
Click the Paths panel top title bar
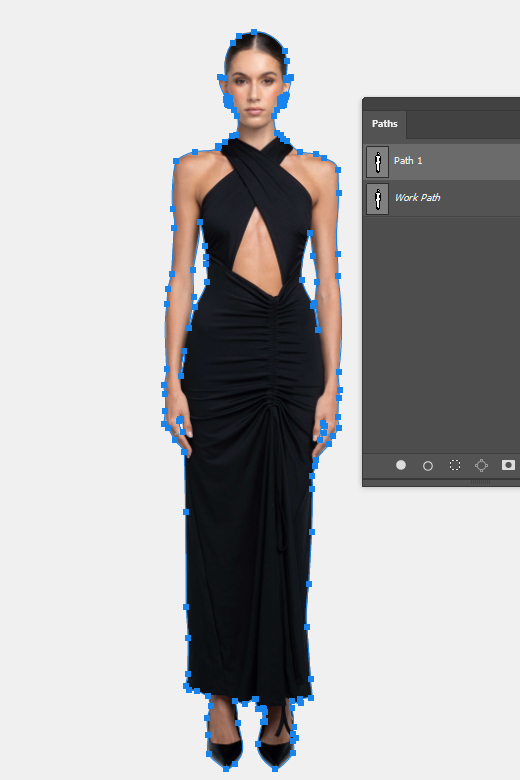pyautogui.click(x=442, y=103)
